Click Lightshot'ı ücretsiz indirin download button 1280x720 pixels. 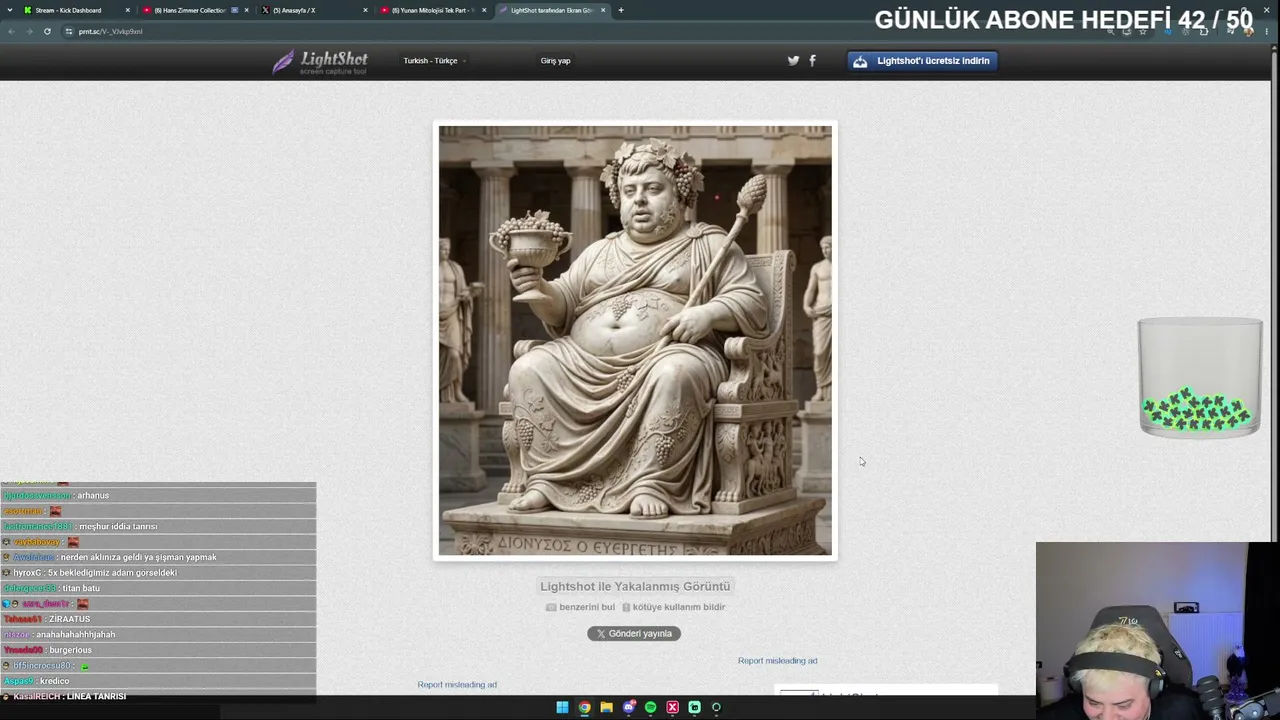(x=922, y=61)
